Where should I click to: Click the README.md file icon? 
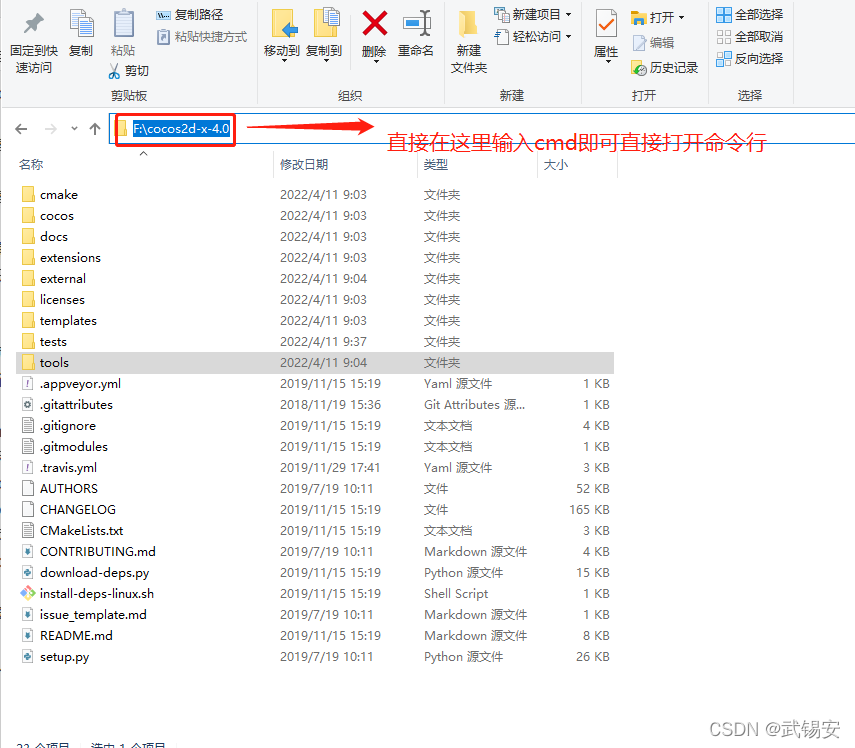[28, 636]
